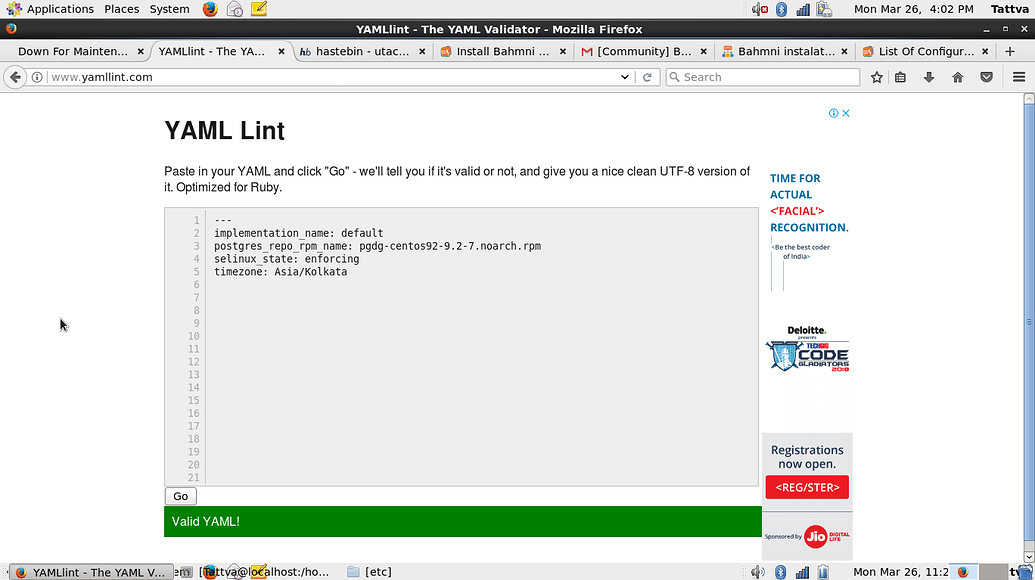Launch Firefox from top panel icon
Screen dimensions: 1035x580
210,9
